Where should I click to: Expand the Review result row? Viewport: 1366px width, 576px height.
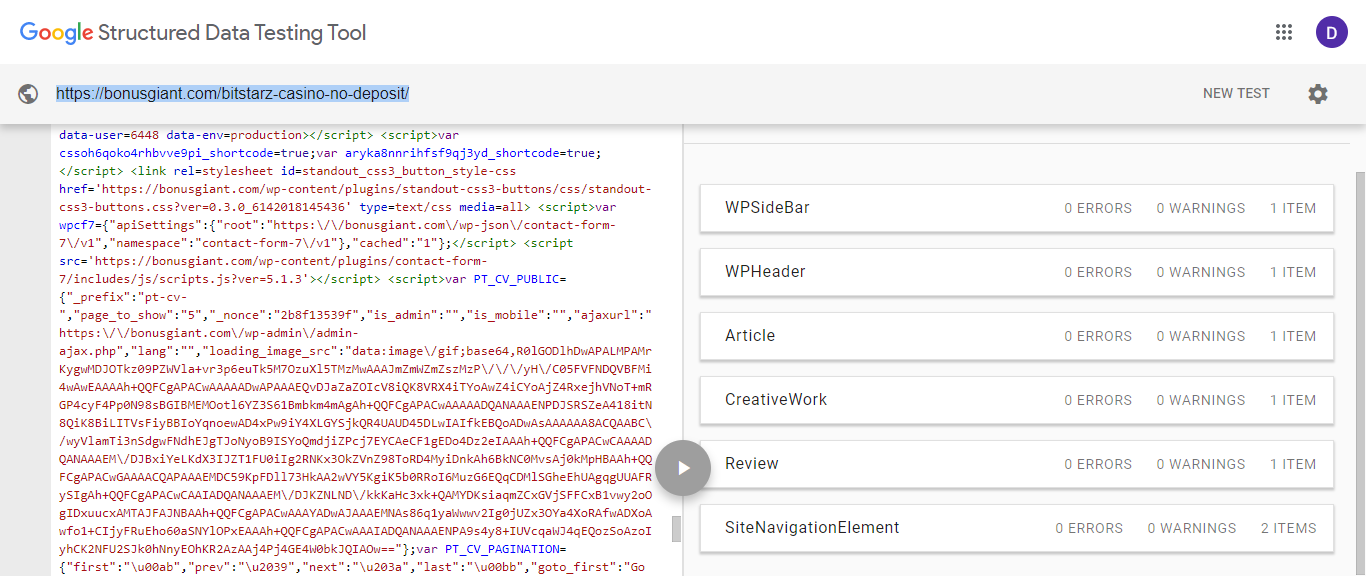[1016, 464]
